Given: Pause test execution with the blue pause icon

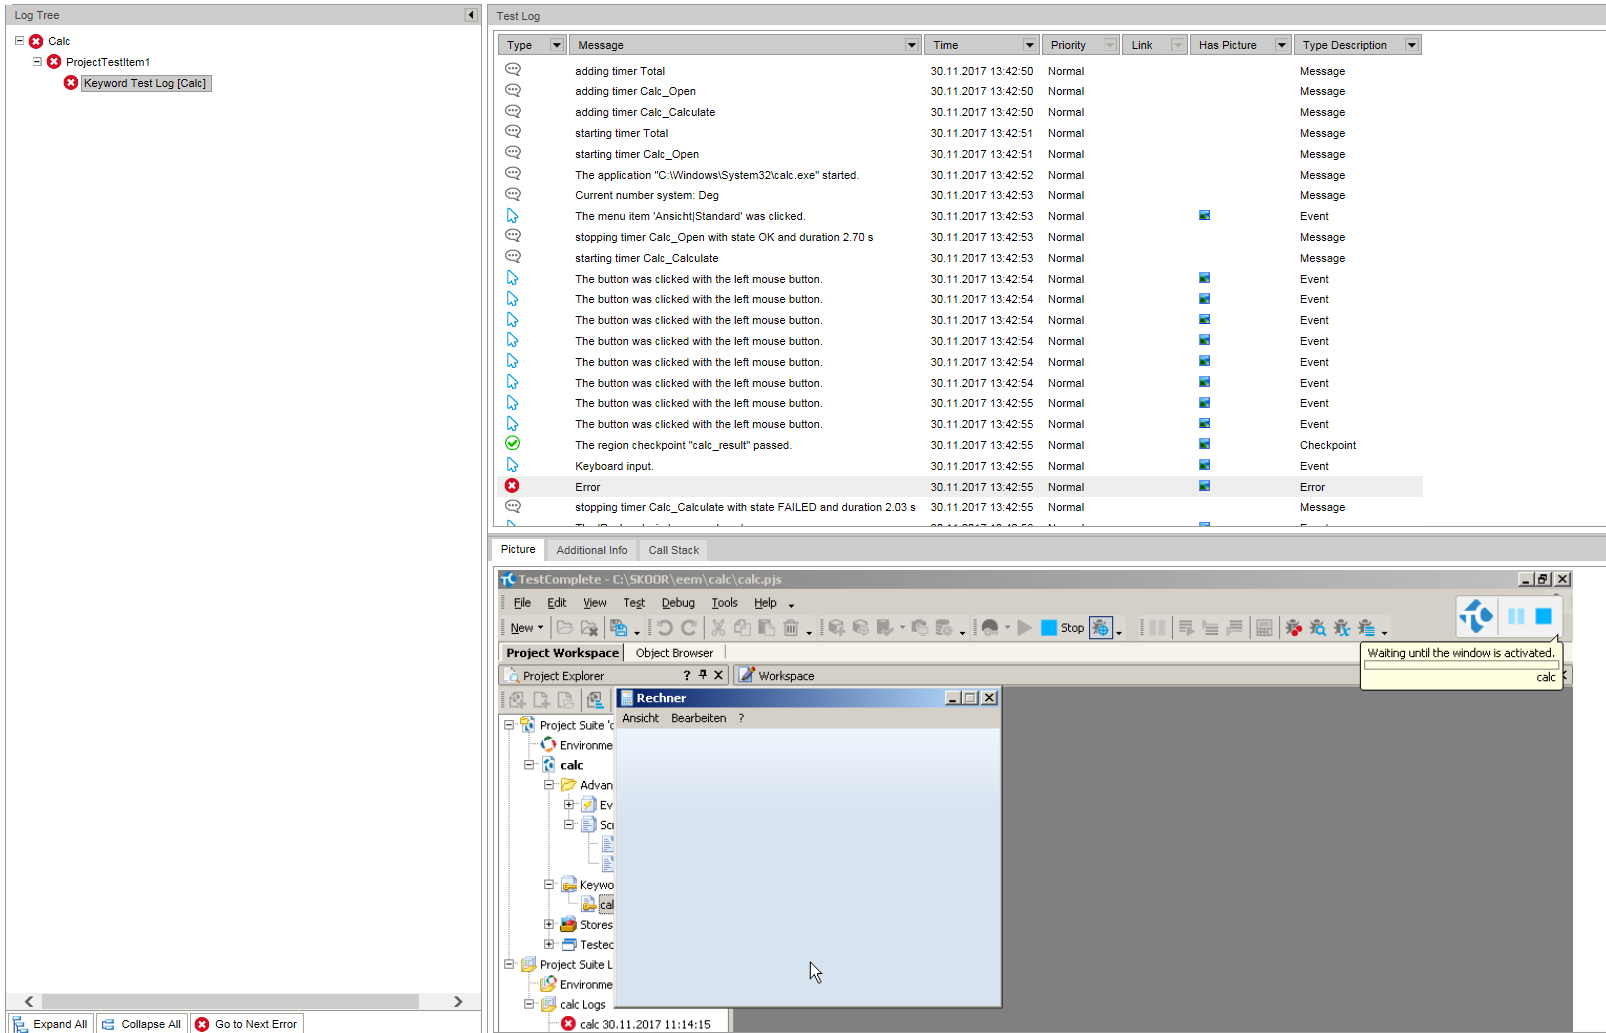Looking at the screenshot, I should coord(1516,617).
